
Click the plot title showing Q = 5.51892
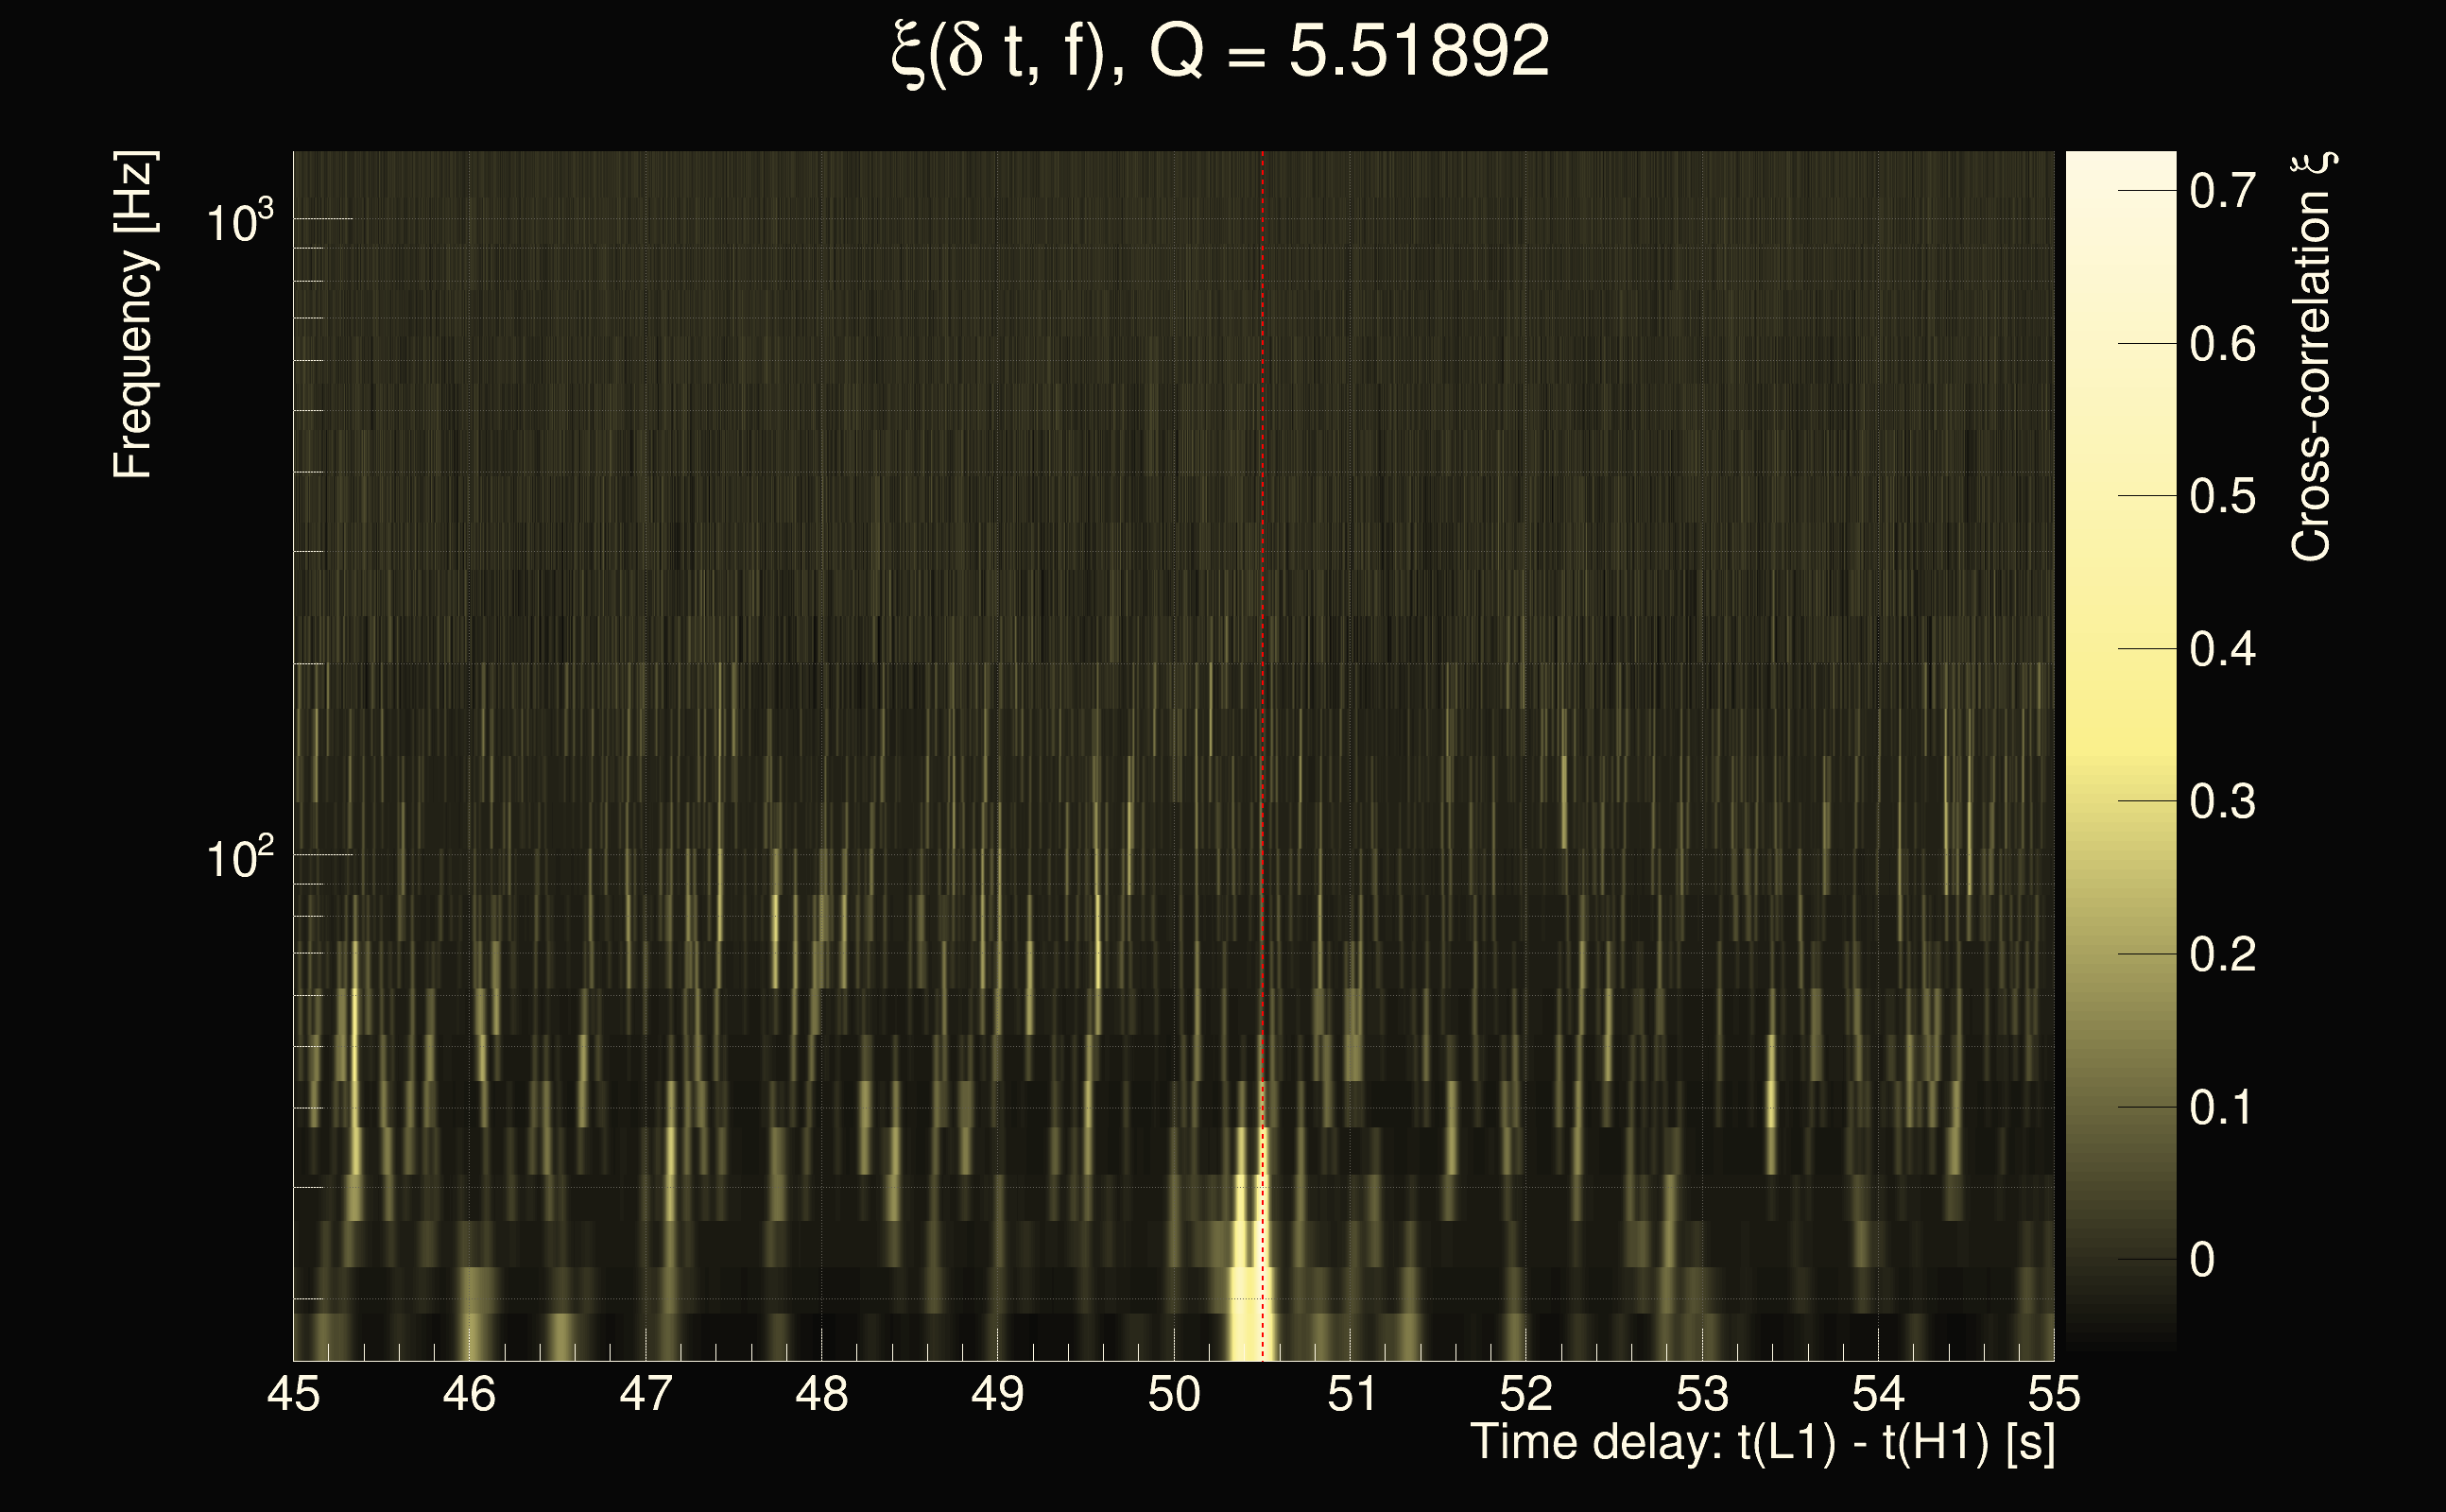[1220, 52]
